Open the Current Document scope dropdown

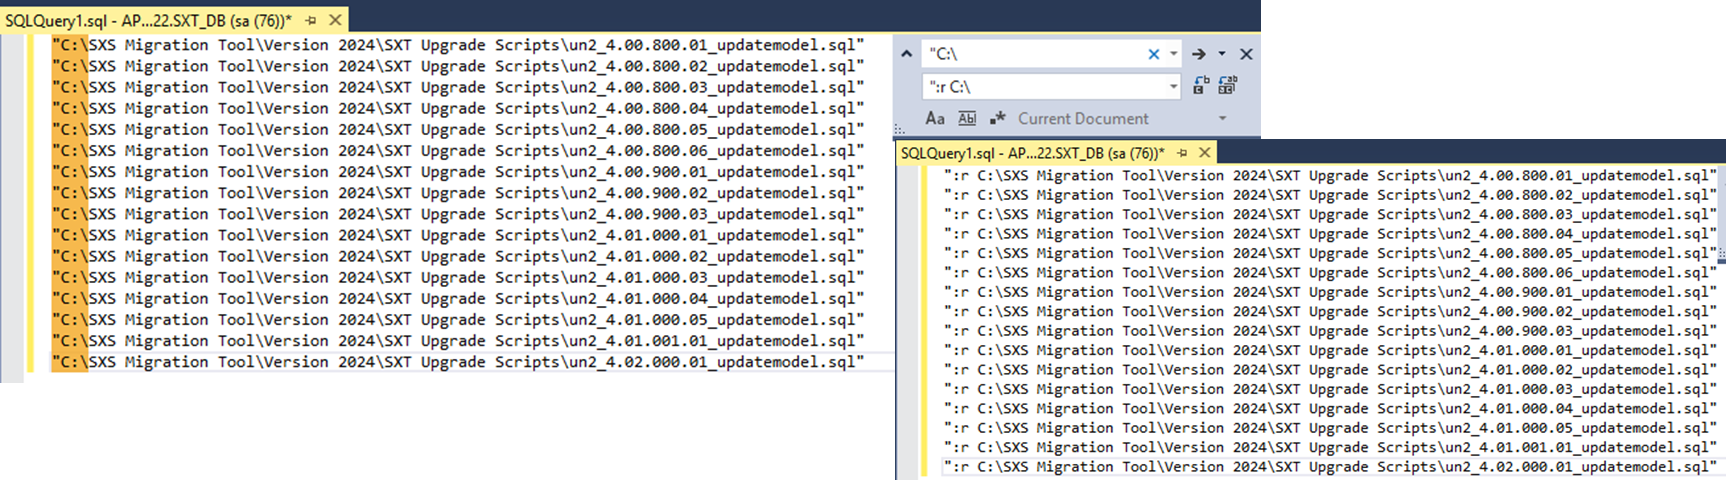(x=1222, y=118)
